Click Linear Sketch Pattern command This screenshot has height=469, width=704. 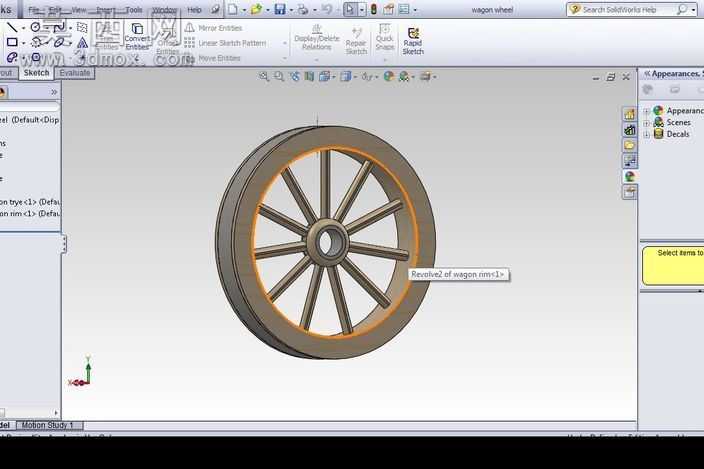[x=225, y=43]
